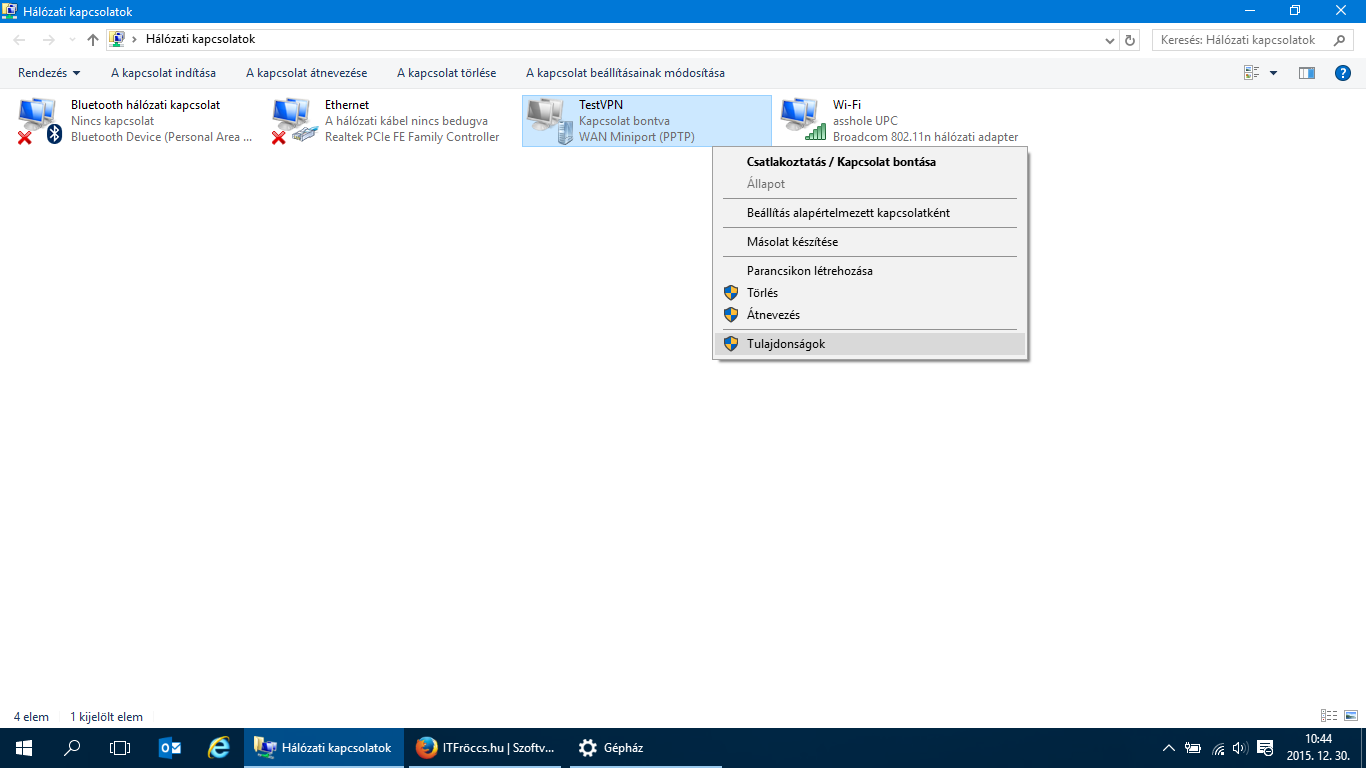Click the Keresés search input field
This screenshot has height=768, width=1366.
[1240, 40]
